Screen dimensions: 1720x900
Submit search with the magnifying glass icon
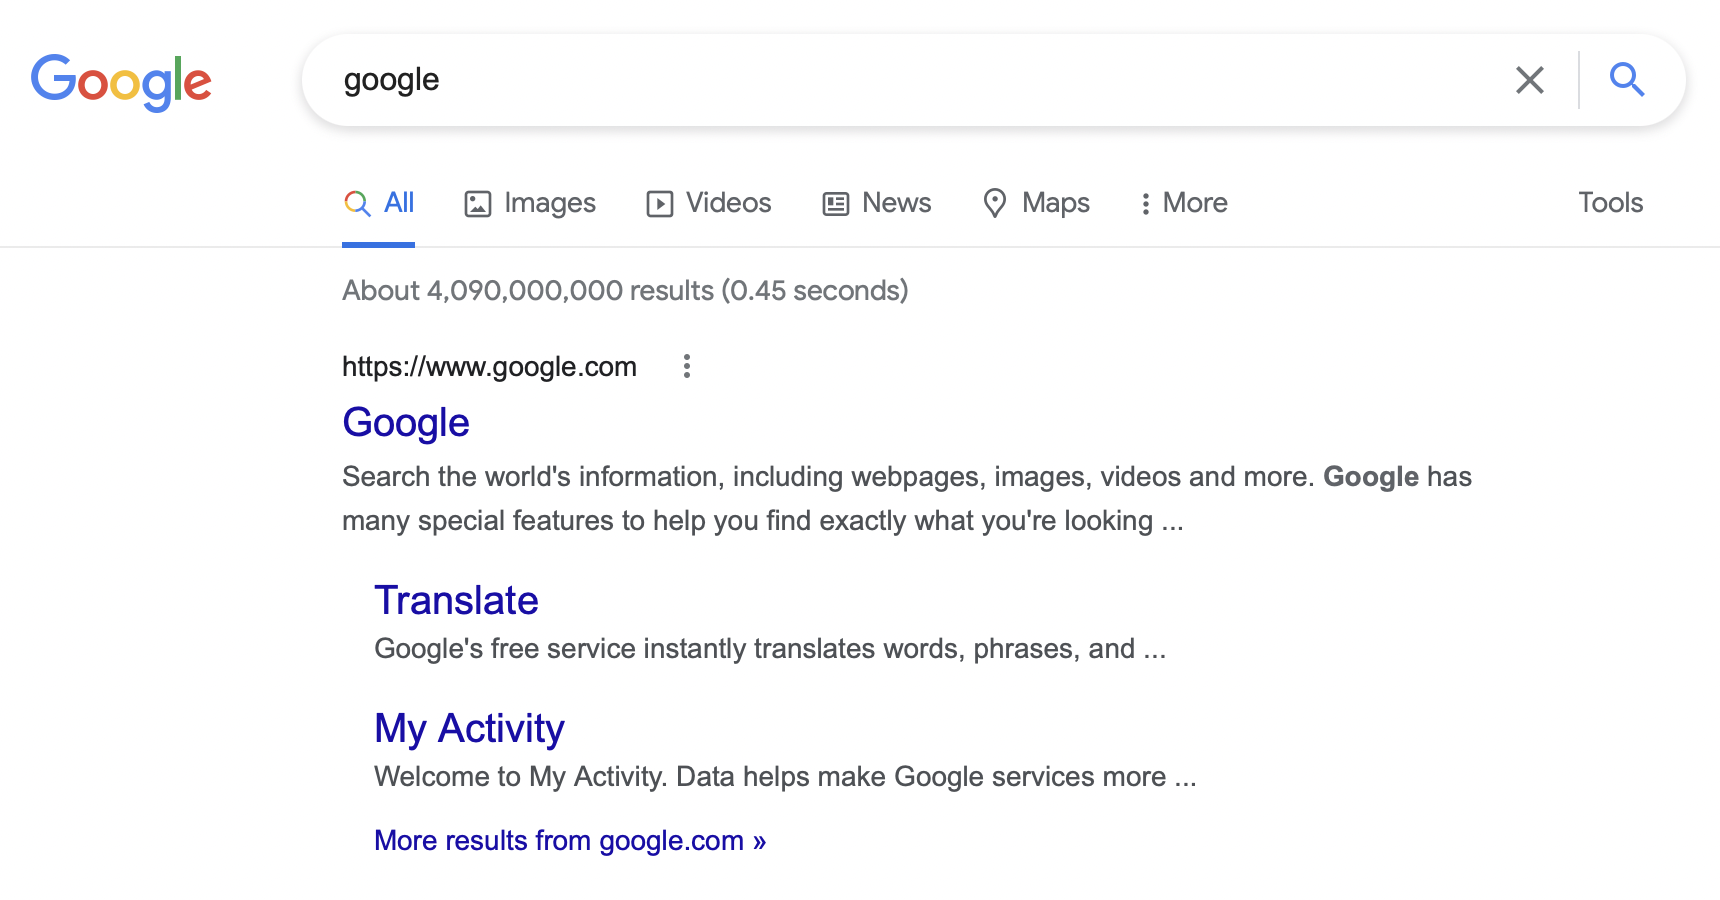[1627, 79]
